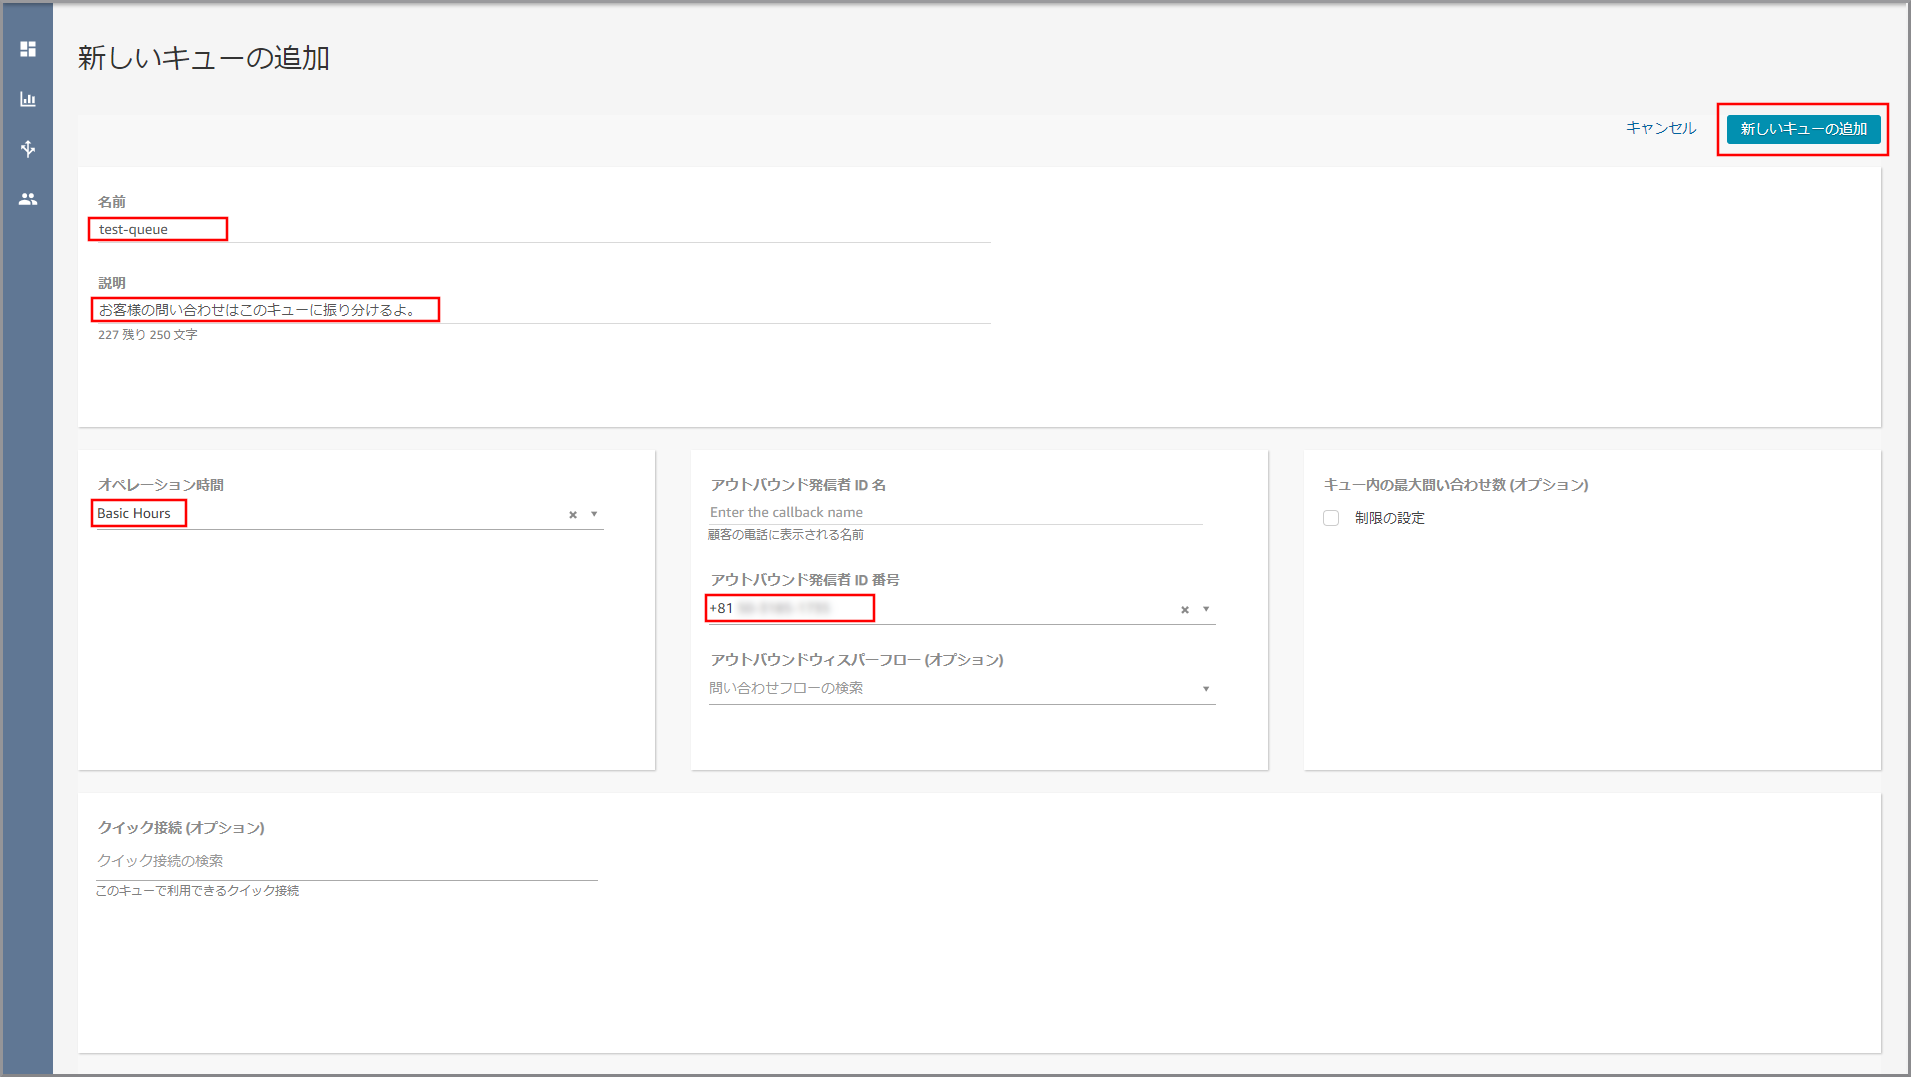
Task: Click the +81 phone number value
Action: (x=770, y=608)
